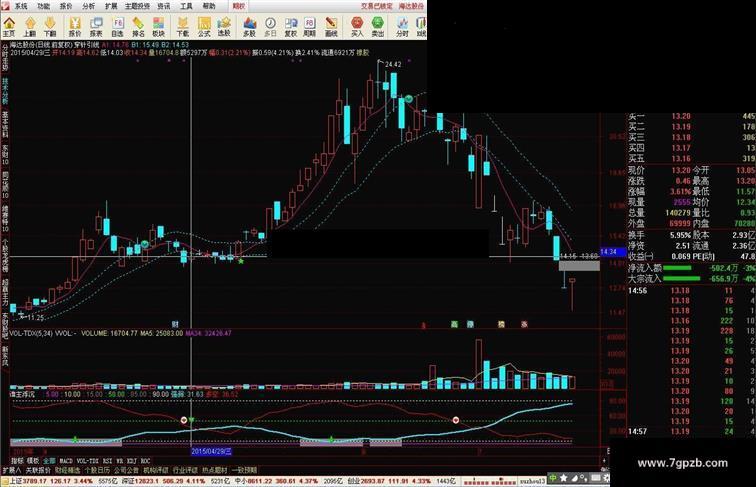Open the 自选 watchlist F6 icon
The image size is (756, 487).
click(117, 27)
